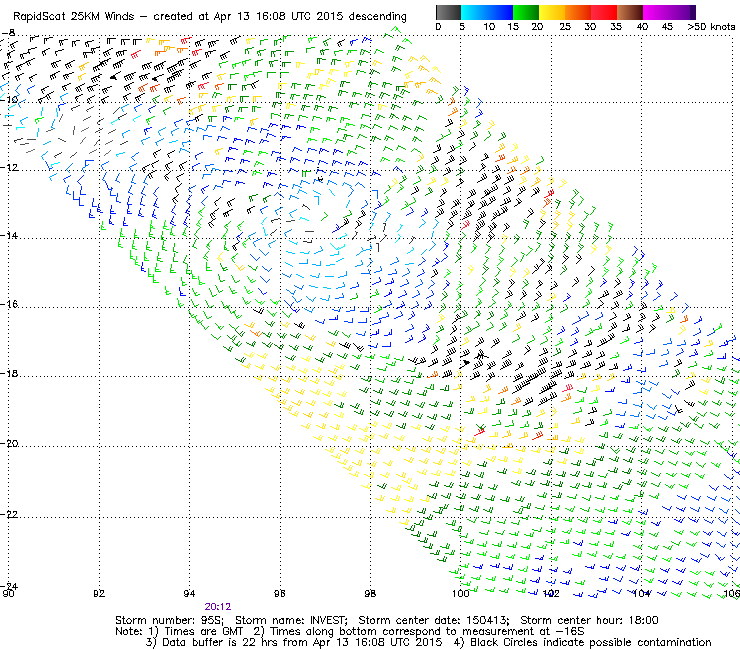Click the brown 35-40 knots legend swatch

pos(630,12)
